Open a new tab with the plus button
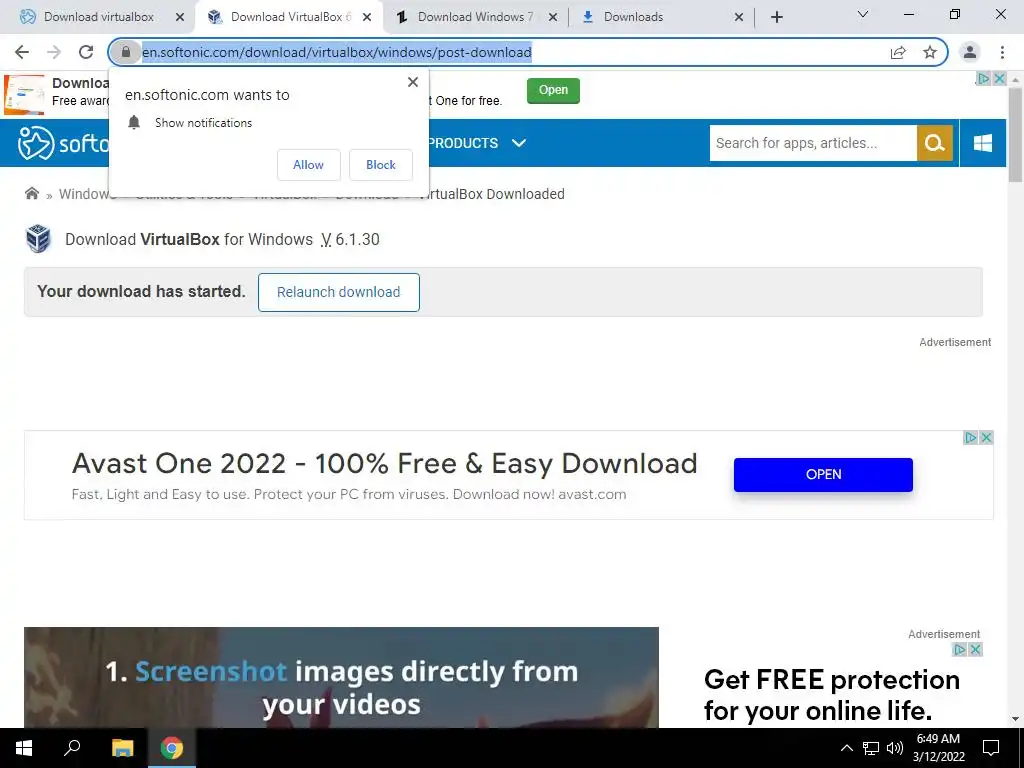 [x=776, y=17]
